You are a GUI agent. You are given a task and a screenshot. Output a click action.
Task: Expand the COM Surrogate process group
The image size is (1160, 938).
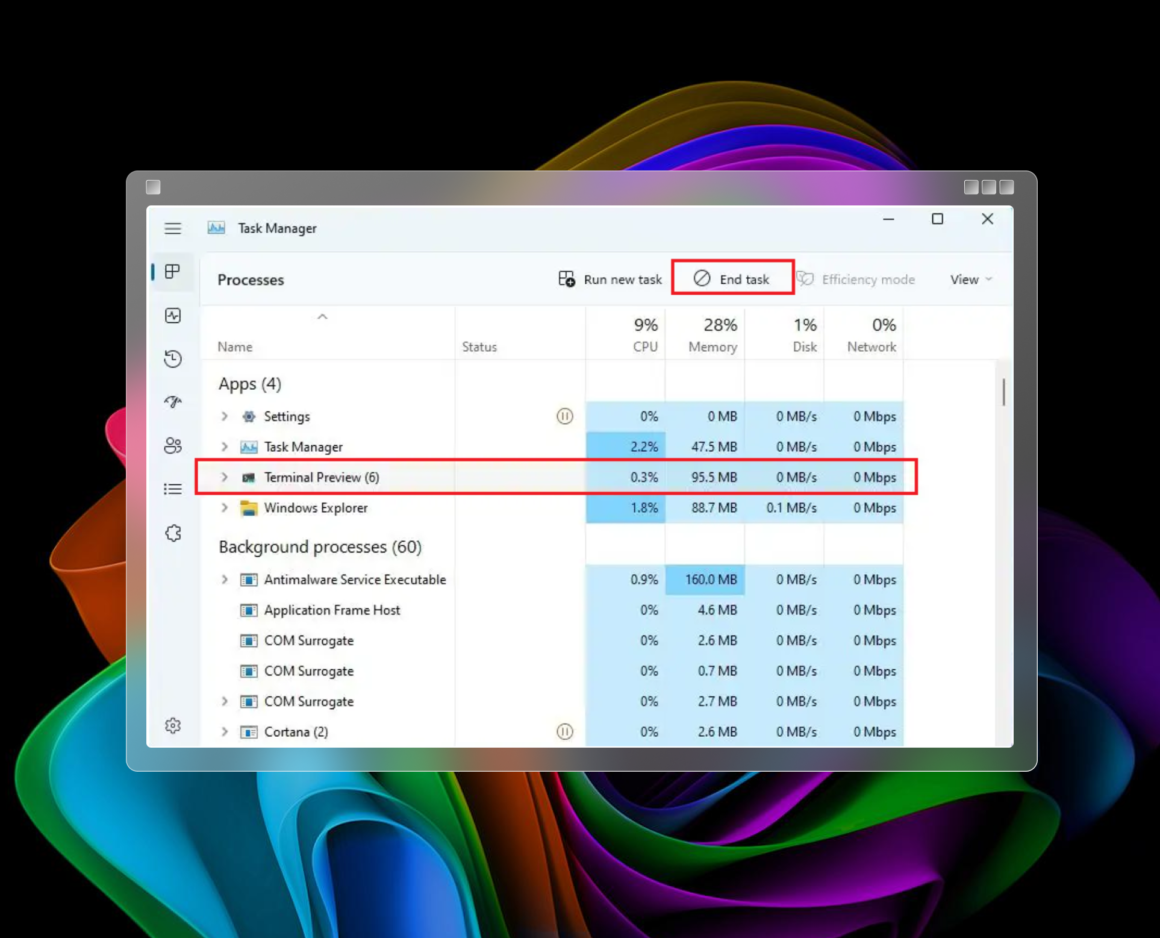pyautogui.click(x=224, y=701)
